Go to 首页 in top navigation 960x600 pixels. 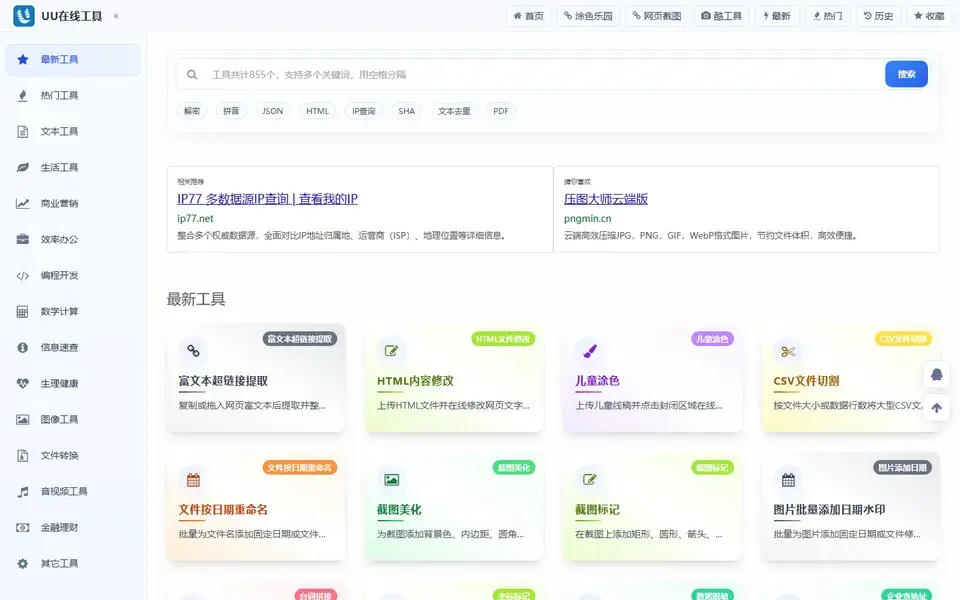coord(528,16)
